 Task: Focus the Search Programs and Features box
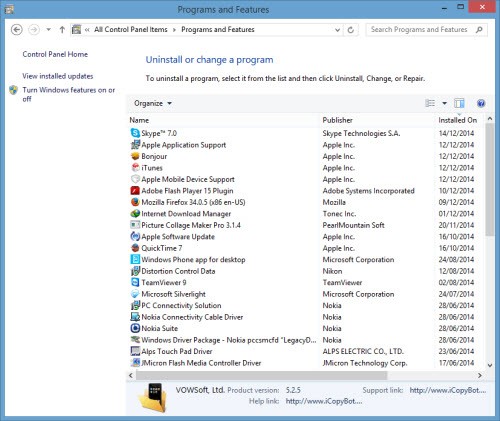point(422,30)
